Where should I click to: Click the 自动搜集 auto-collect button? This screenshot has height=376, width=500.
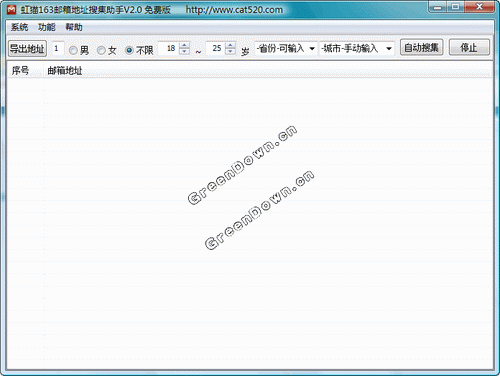(x=421, y=48)
